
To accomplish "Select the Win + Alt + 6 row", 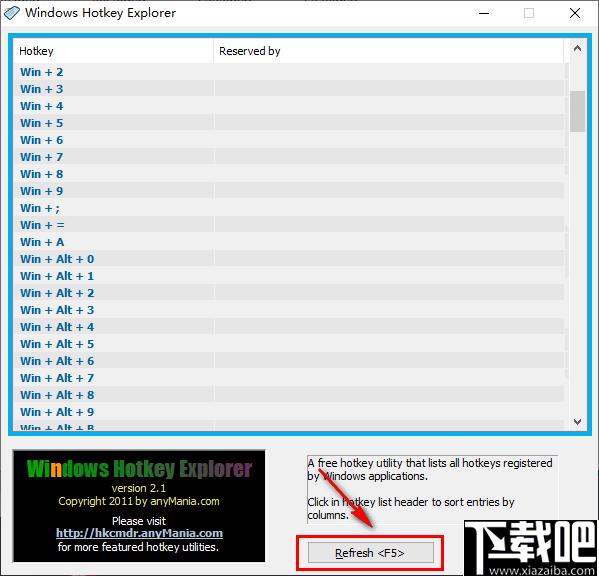I will tap(288, 361).
